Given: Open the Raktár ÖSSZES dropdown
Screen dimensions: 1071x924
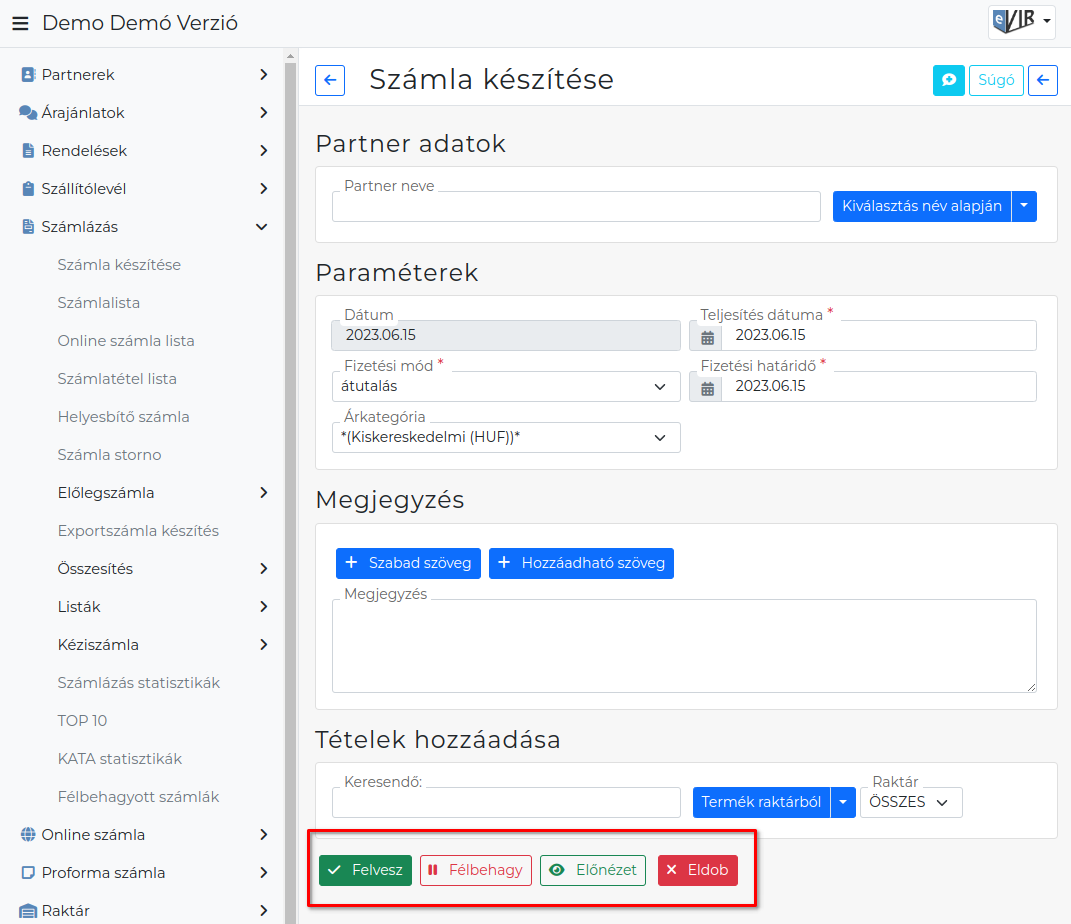Looking at the screenshot, I should point(910,802).
